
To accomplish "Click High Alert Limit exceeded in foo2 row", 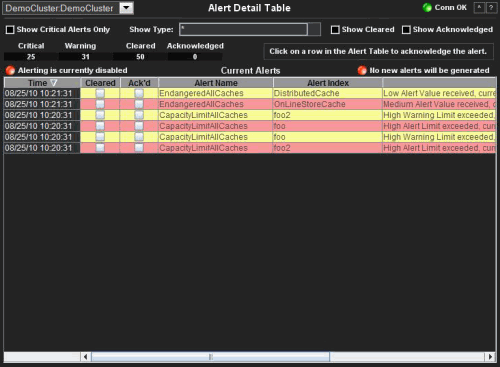I will pos(439,148).
